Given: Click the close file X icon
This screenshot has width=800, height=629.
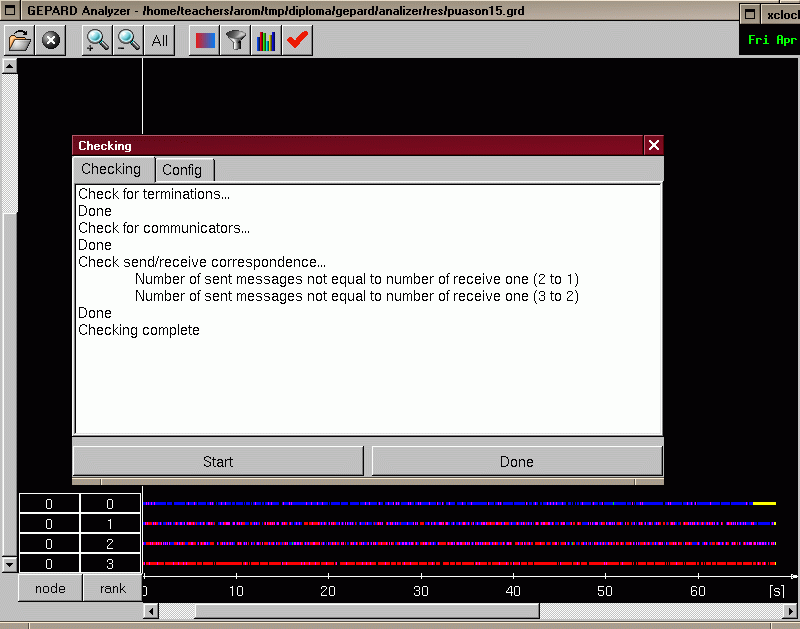Looking at the screenshot, I should [51, 41].
